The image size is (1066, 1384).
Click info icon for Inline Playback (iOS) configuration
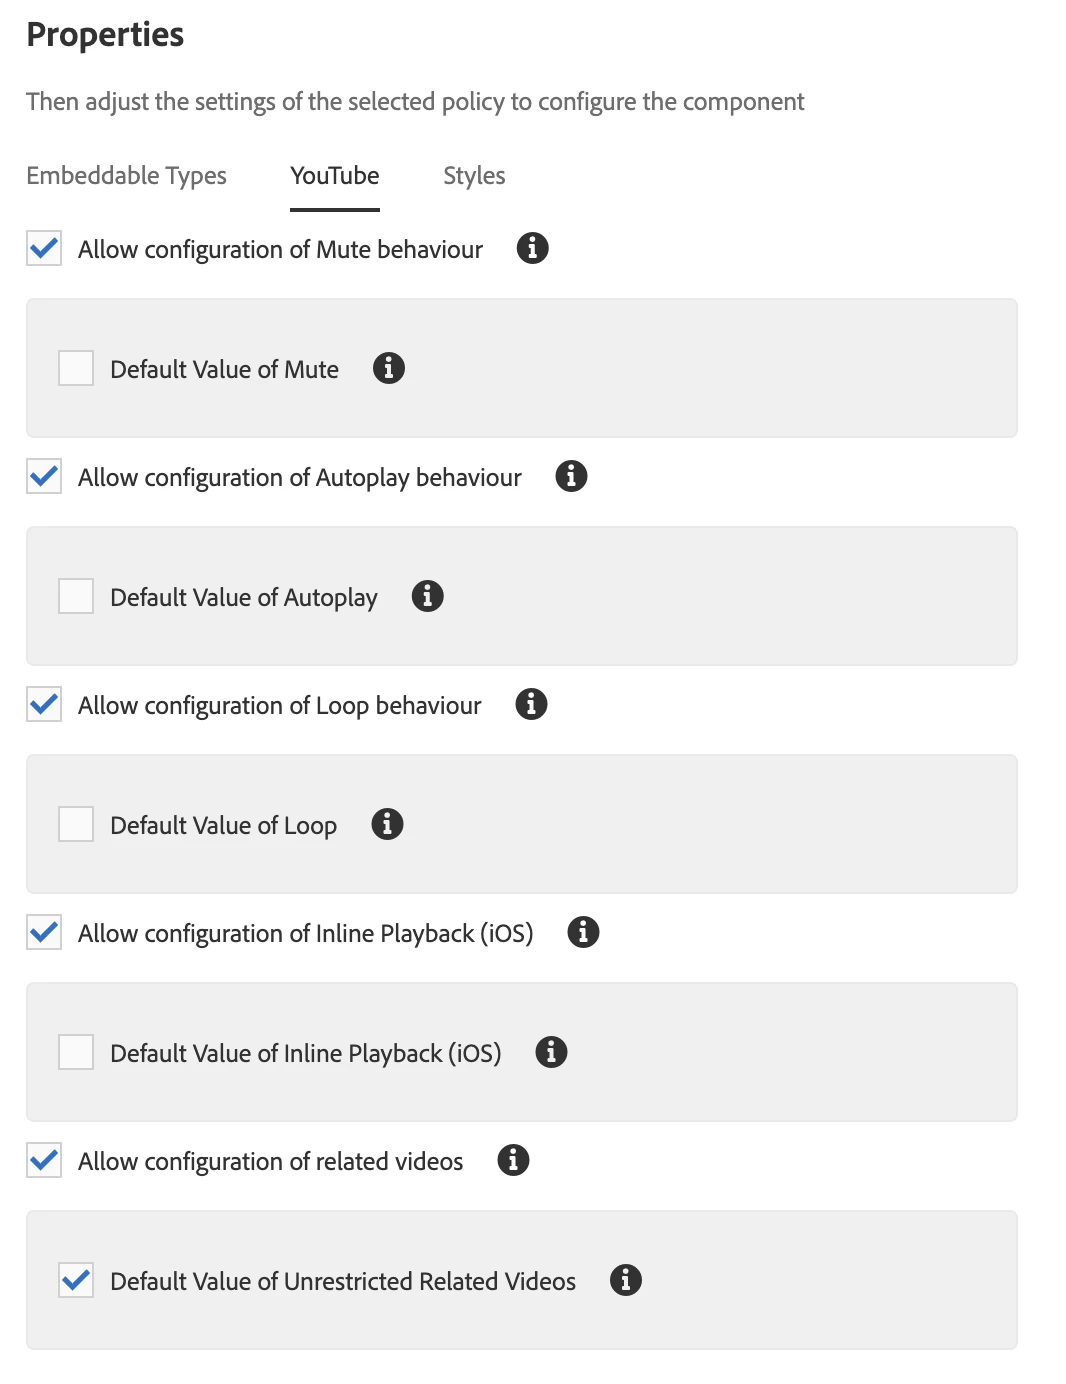[x=583, y=932]
